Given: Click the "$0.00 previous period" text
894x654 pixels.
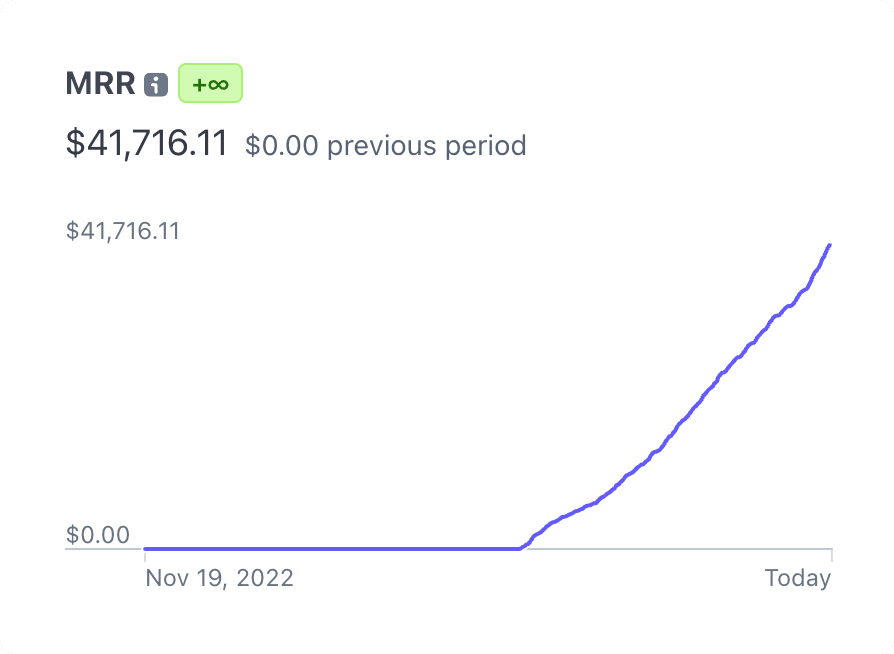Looking at the screenshot, I should [386, 146].
